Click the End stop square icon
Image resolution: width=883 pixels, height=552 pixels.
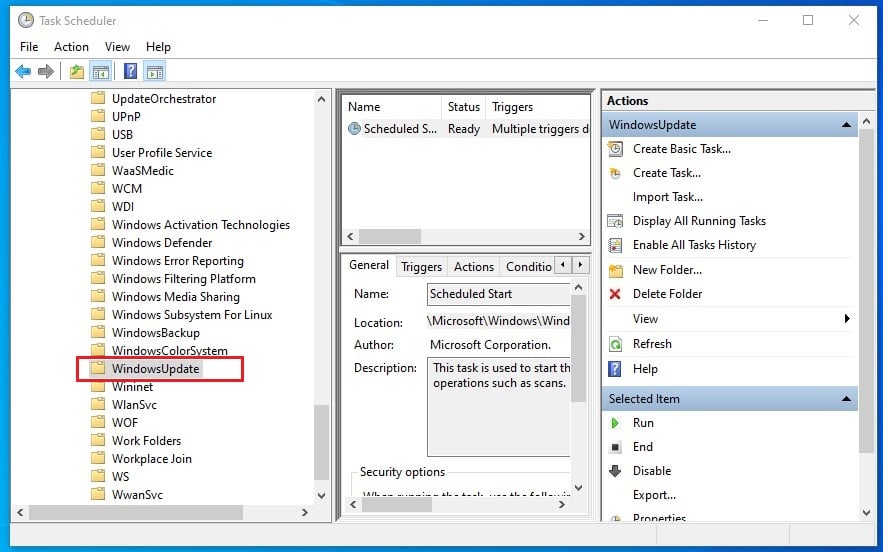pyautogui.click(x=616, y=447)
